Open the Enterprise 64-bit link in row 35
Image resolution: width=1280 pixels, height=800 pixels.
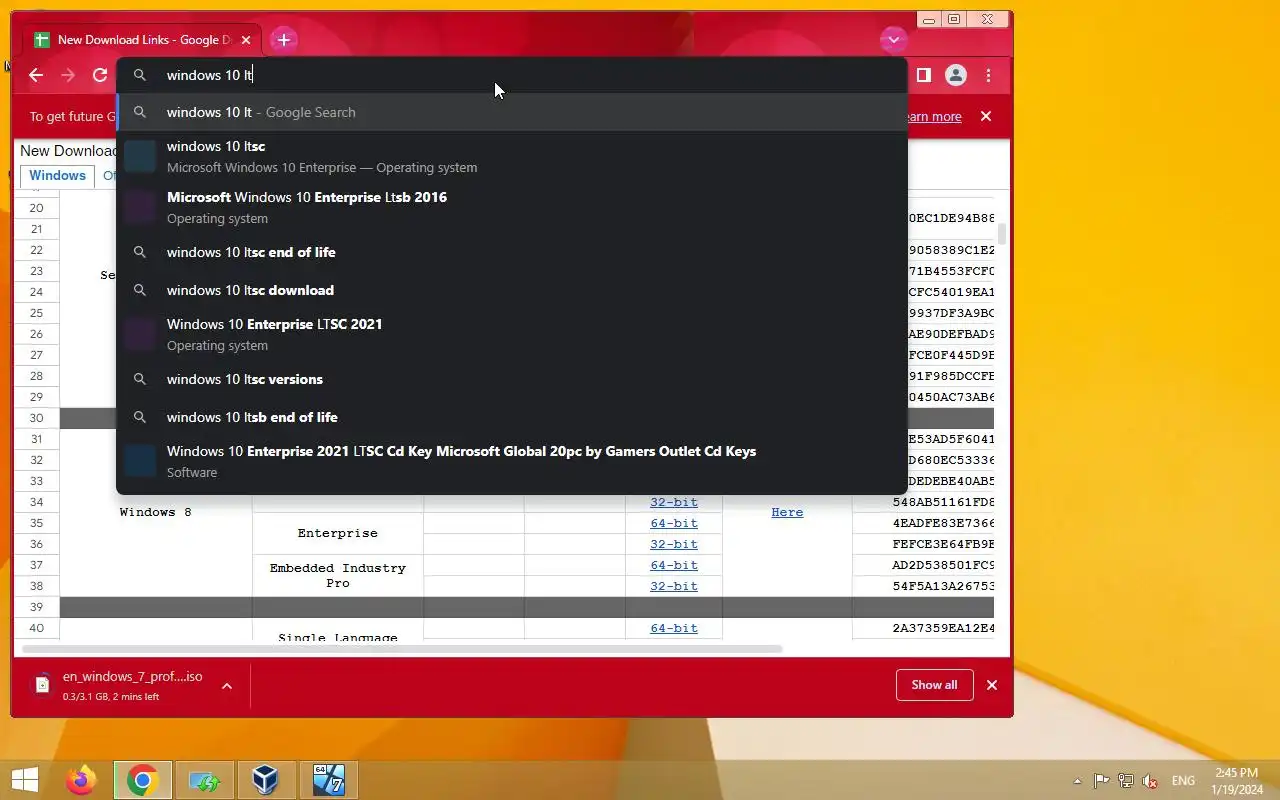(674, 523)
